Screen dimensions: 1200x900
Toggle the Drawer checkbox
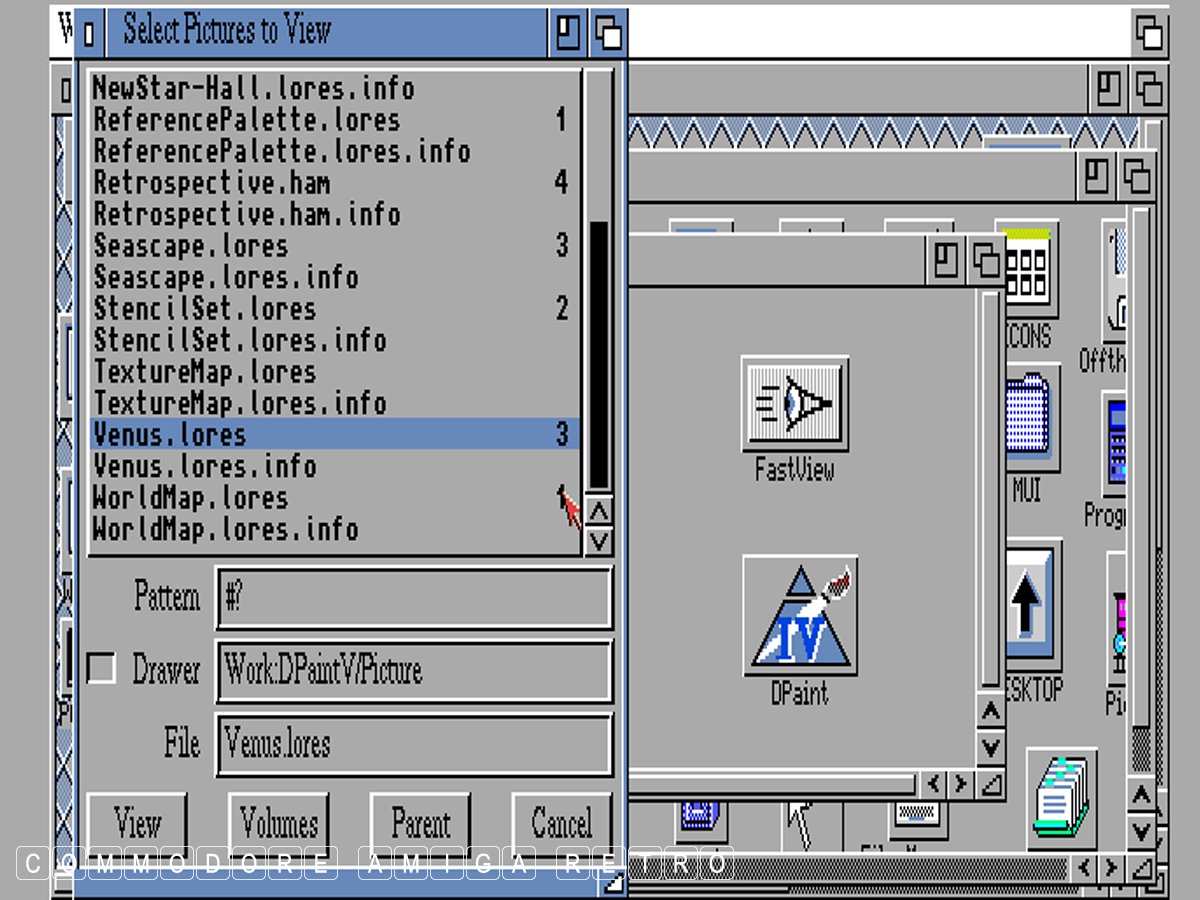click(x=101, y=668)
